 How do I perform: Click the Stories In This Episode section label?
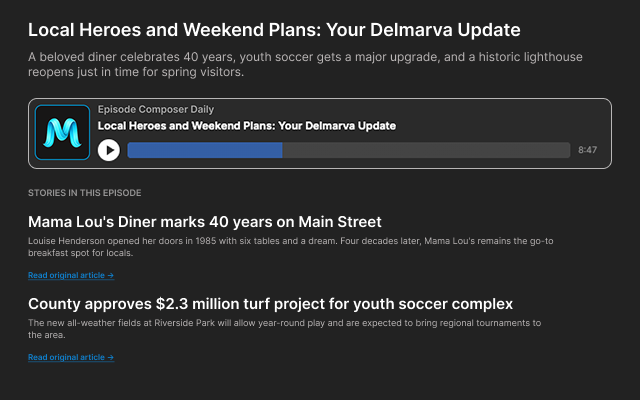point(85,192)
